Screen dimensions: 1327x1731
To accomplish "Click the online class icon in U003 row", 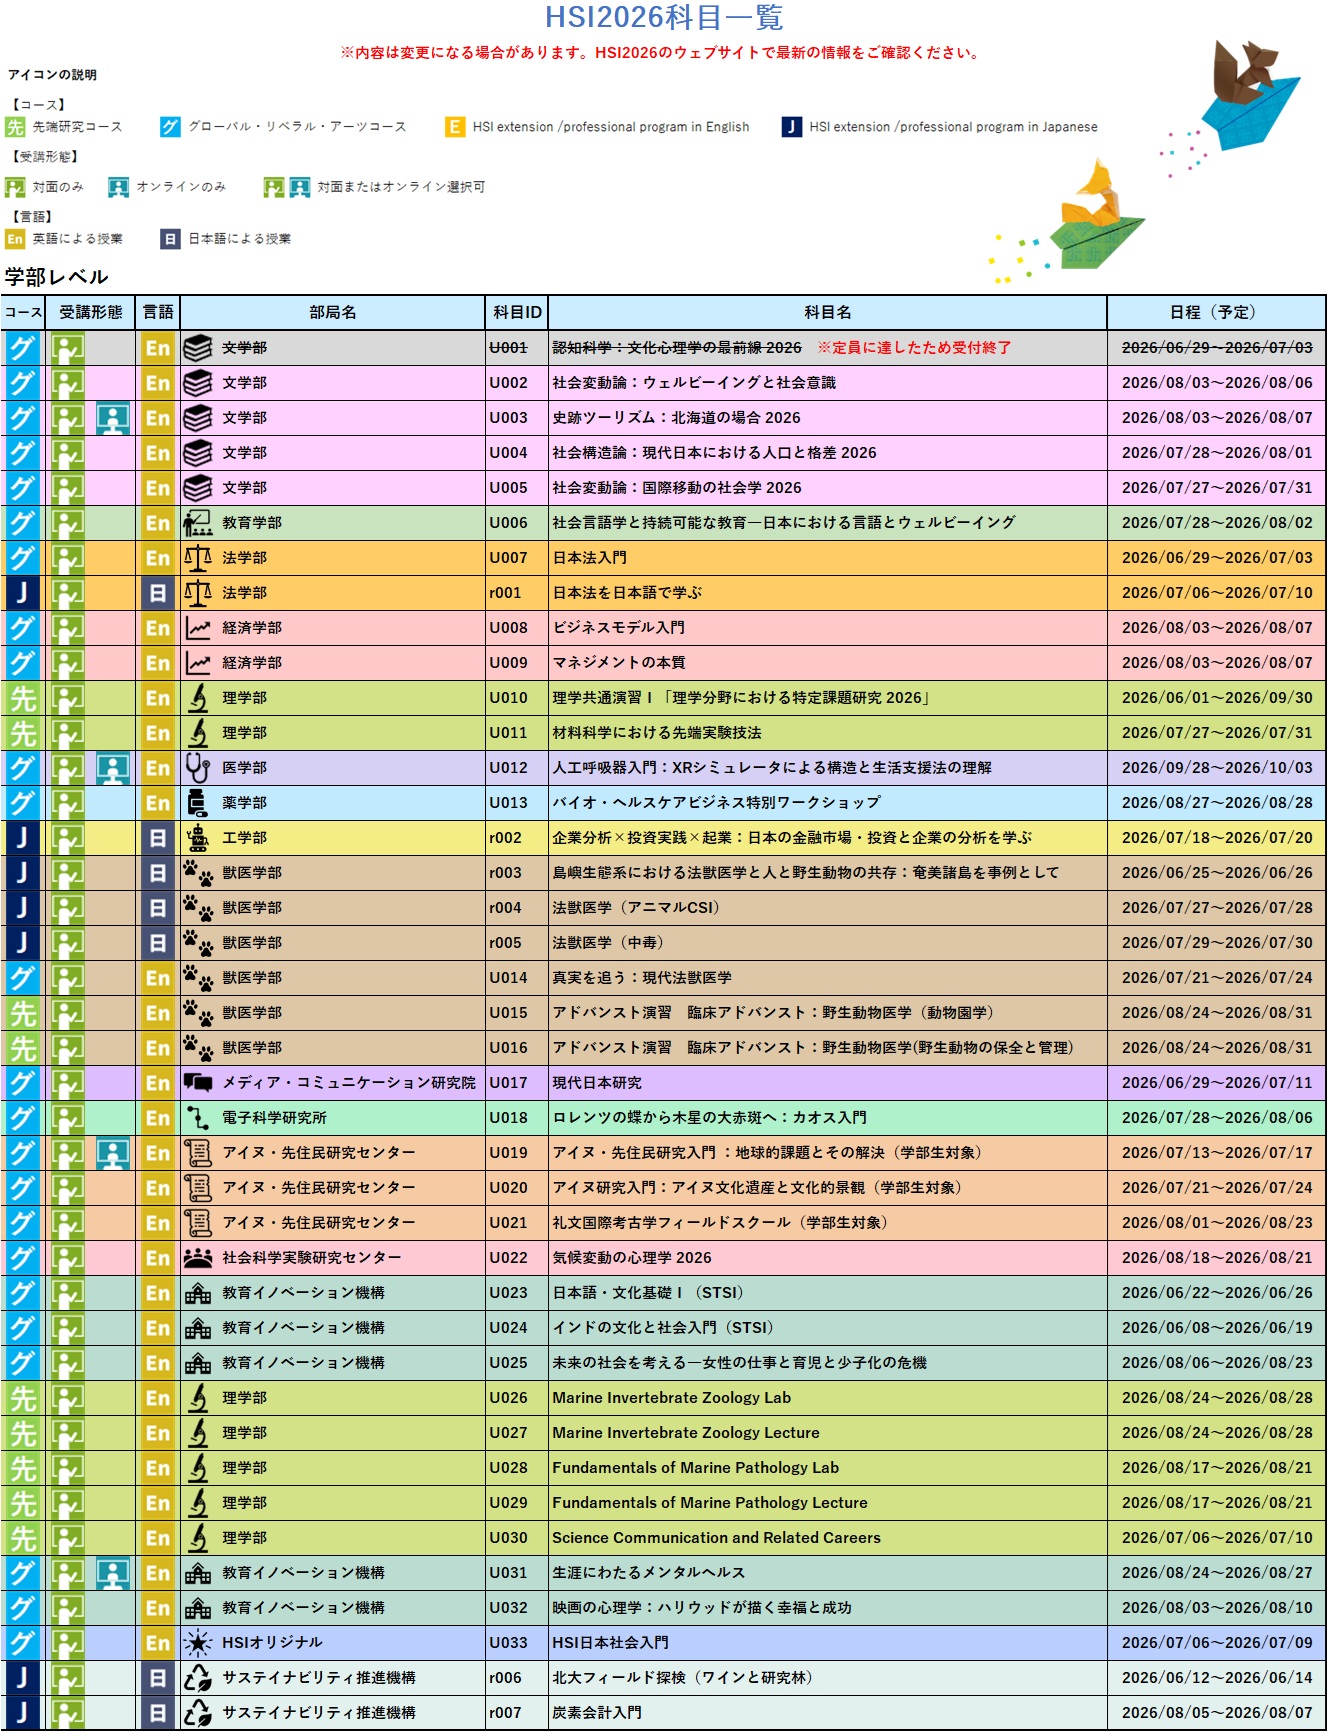I will point(113,418).
